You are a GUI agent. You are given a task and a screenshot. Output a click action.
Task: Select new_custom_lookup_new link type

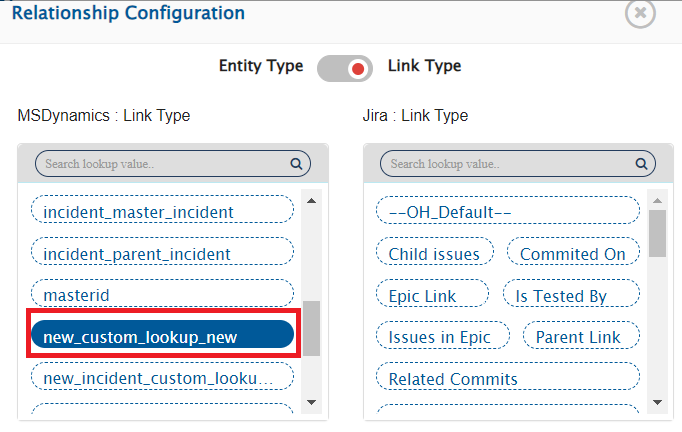(162, 337)
